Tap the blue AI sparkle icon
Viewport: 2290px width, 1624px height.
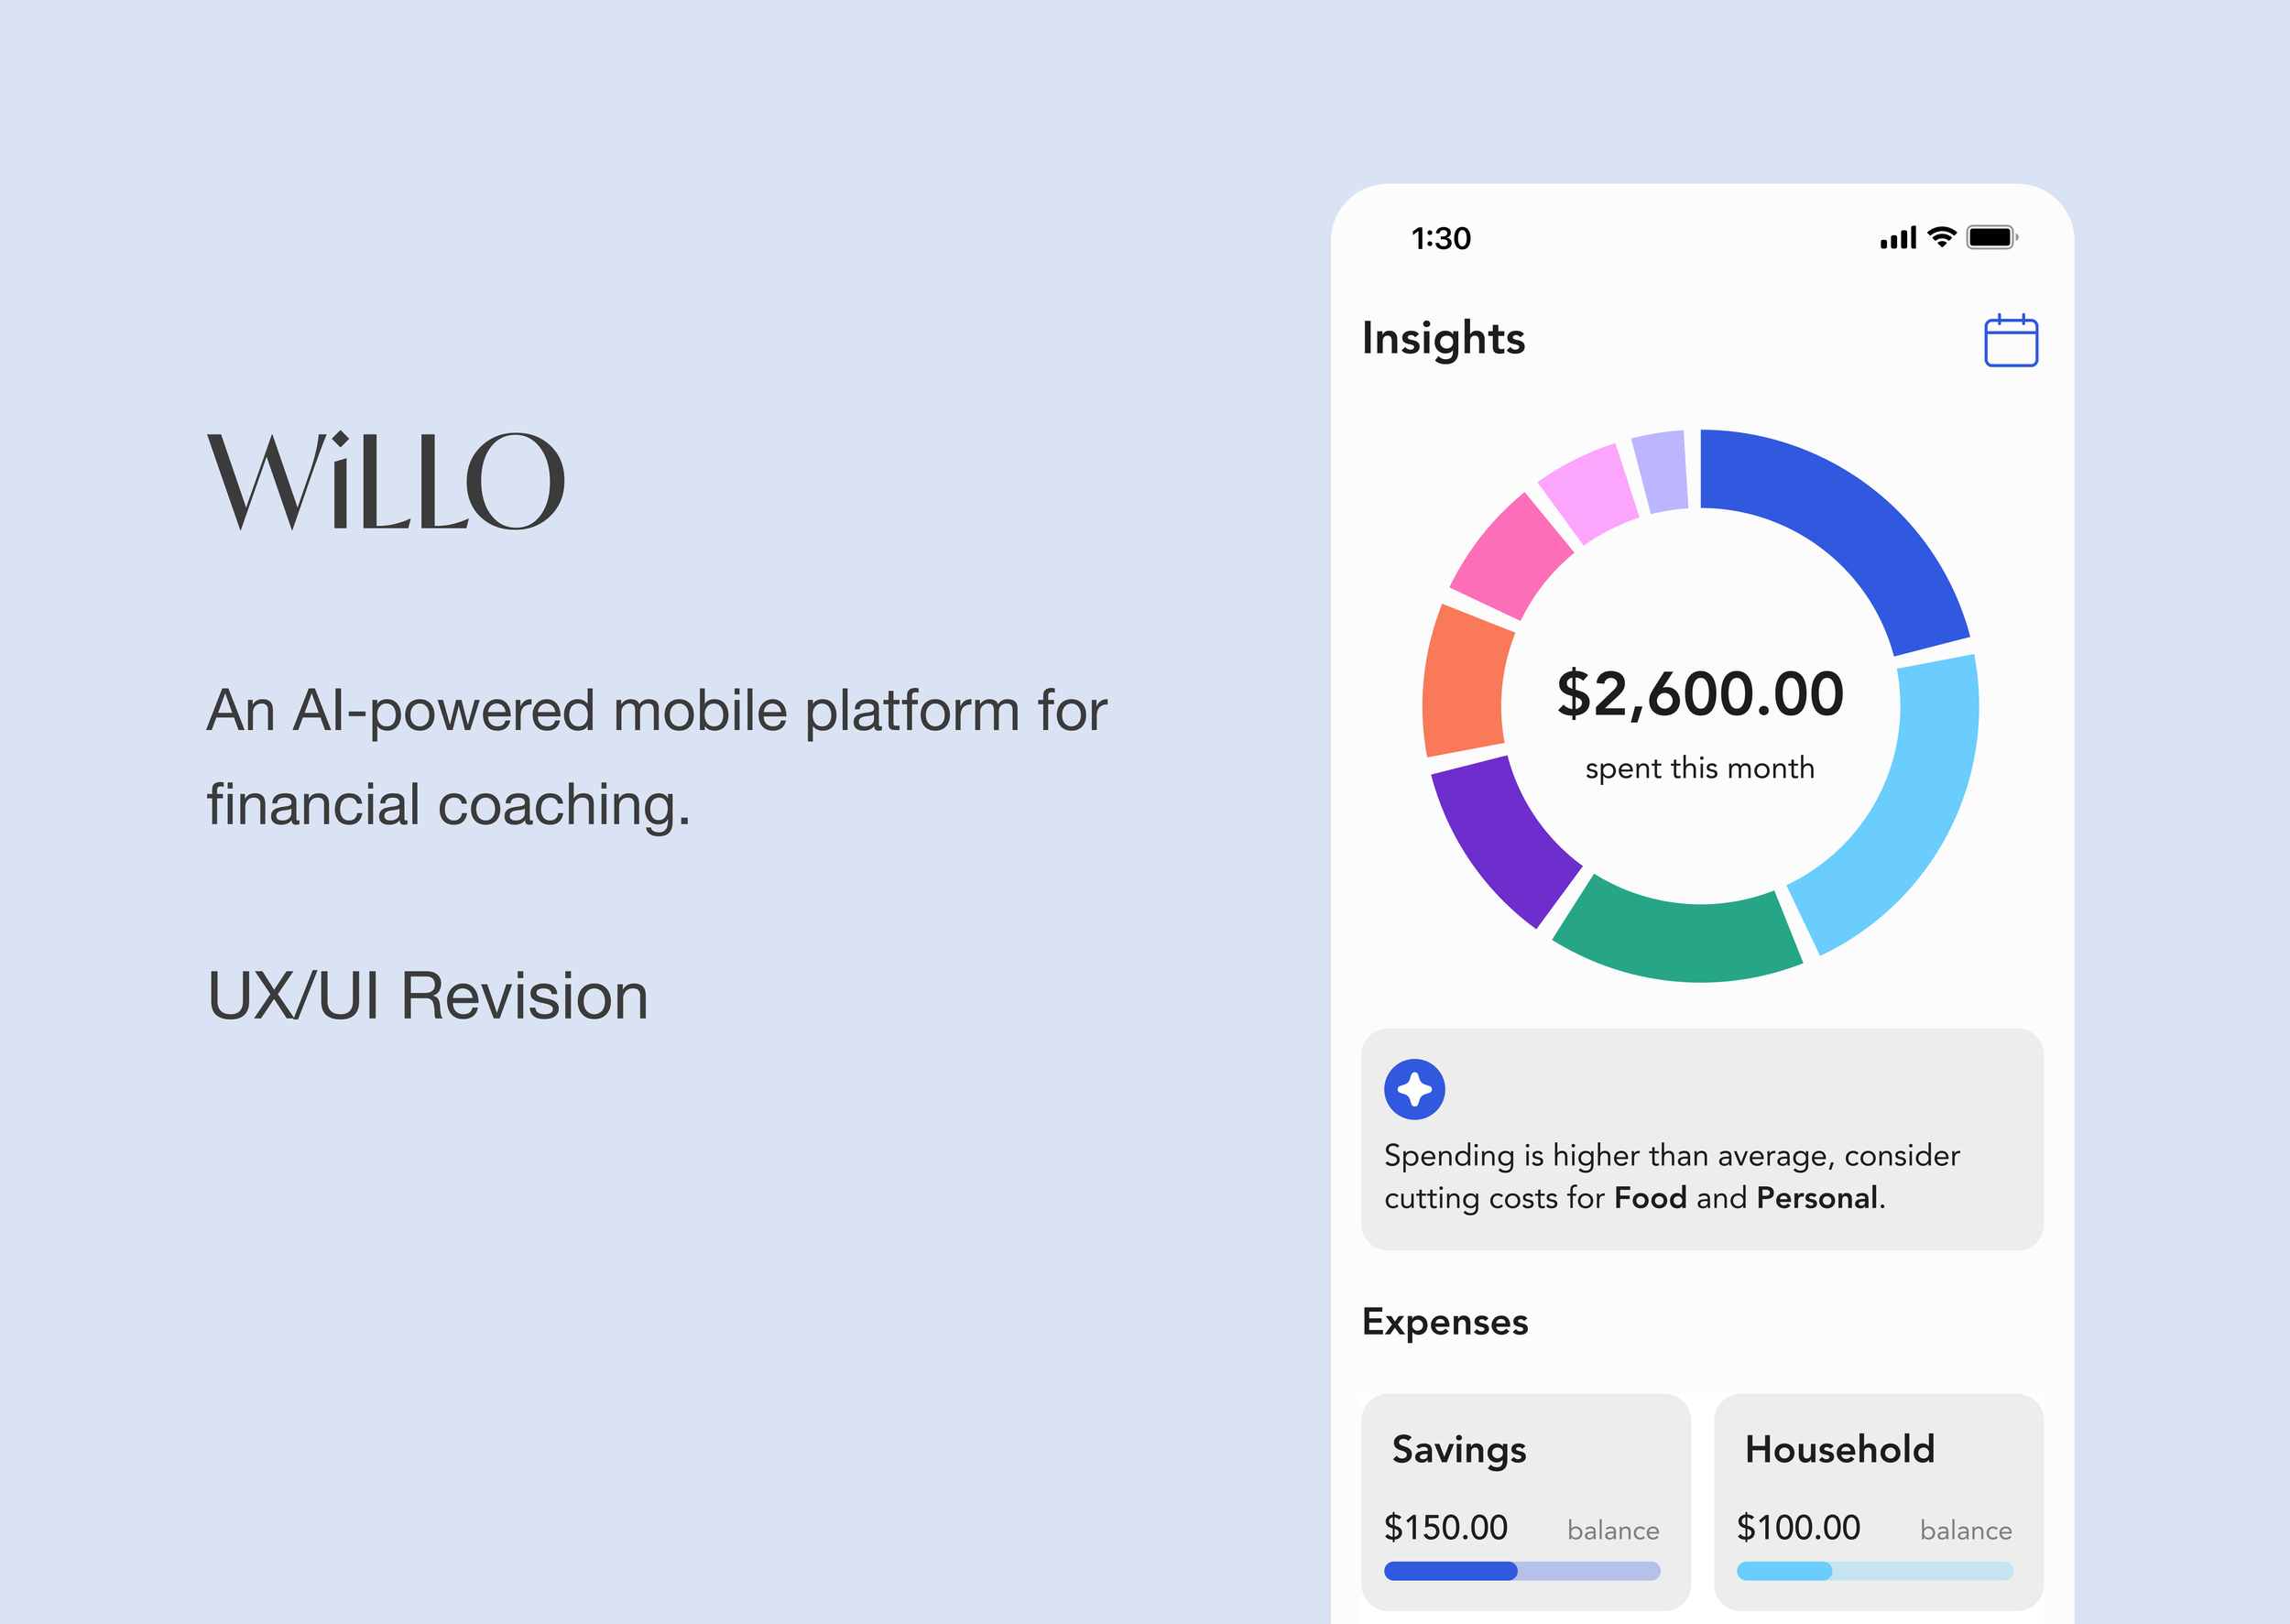click(1414, 1089)
